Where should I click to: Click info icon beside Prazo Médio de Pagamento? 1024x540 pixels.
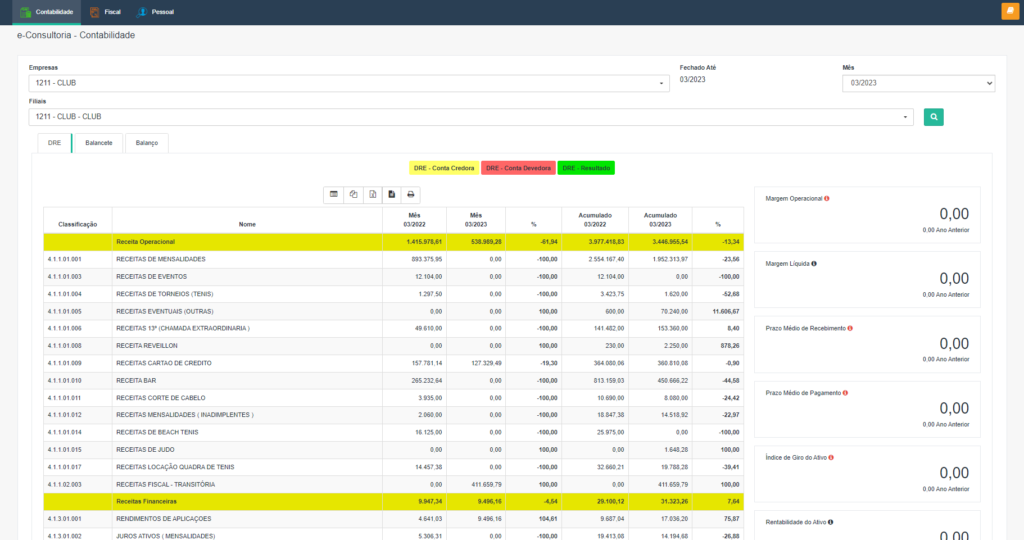click(845, 393)
